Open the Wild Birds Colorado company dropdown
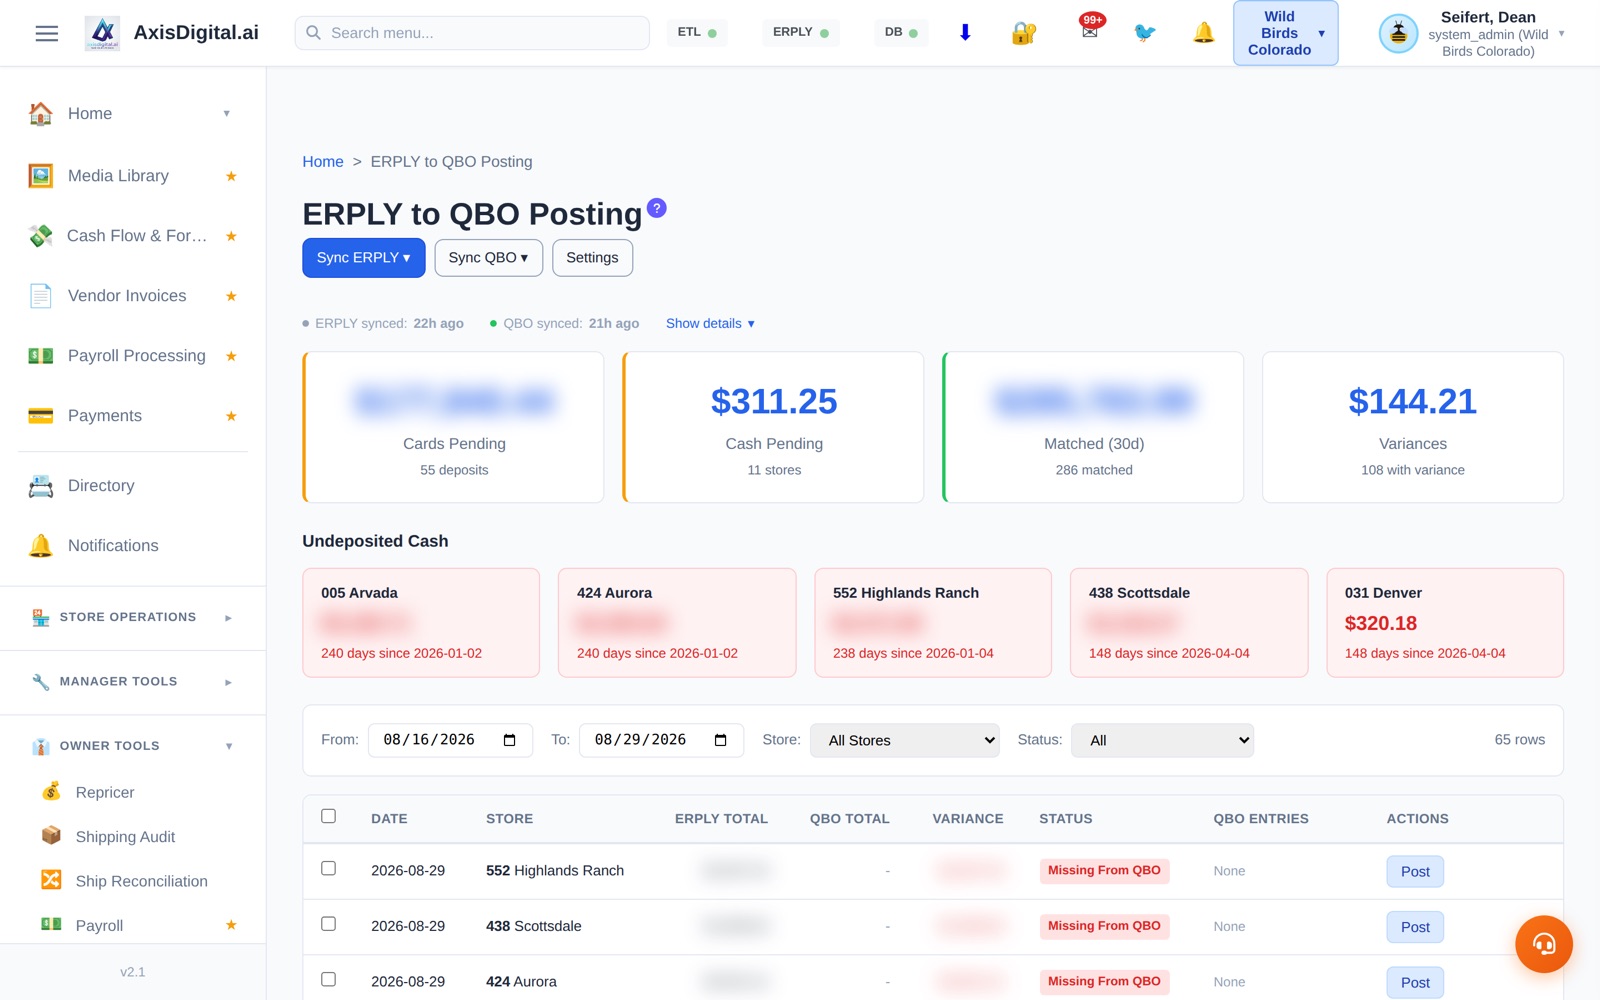The width and height of the screenshot is (1600, 1000). click(1285, 33)
